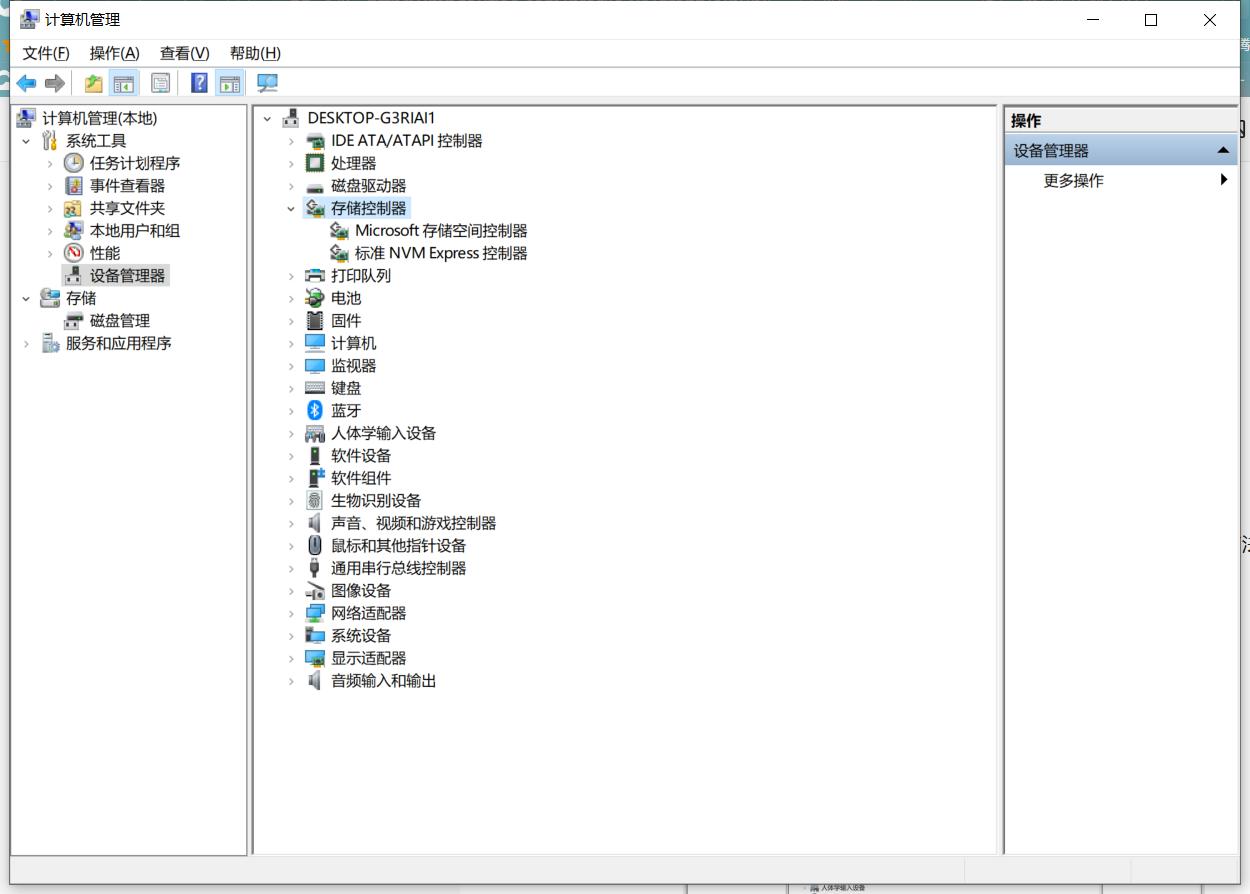The height and width of the screenshot is (894, 1250).
Task: Open the 文件(F) menu
Action: tap(46, 53)
